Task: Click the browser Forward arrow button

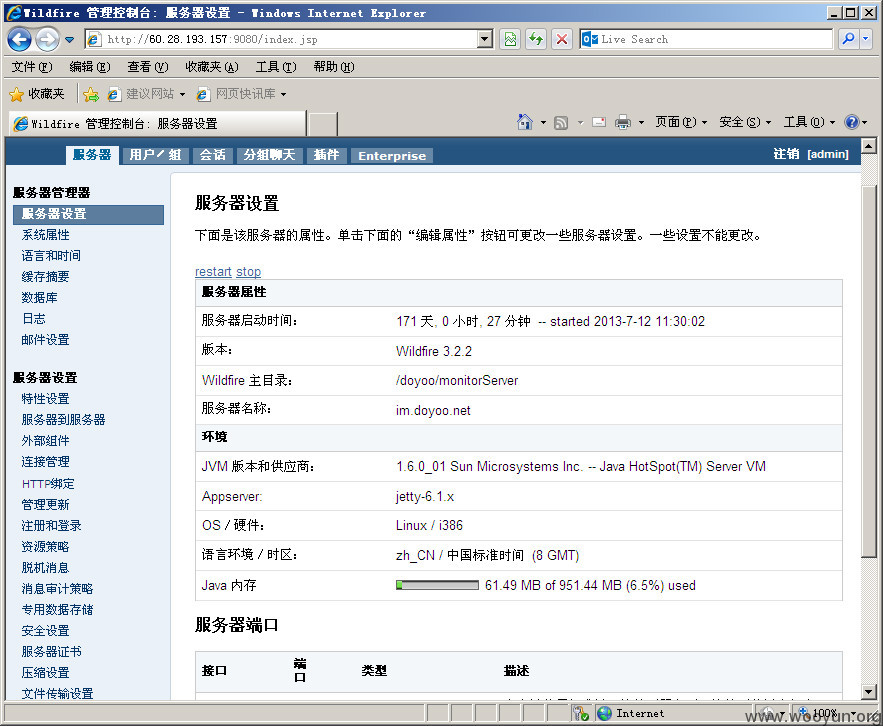Action: pyautogui.click(x=47, y=39)
